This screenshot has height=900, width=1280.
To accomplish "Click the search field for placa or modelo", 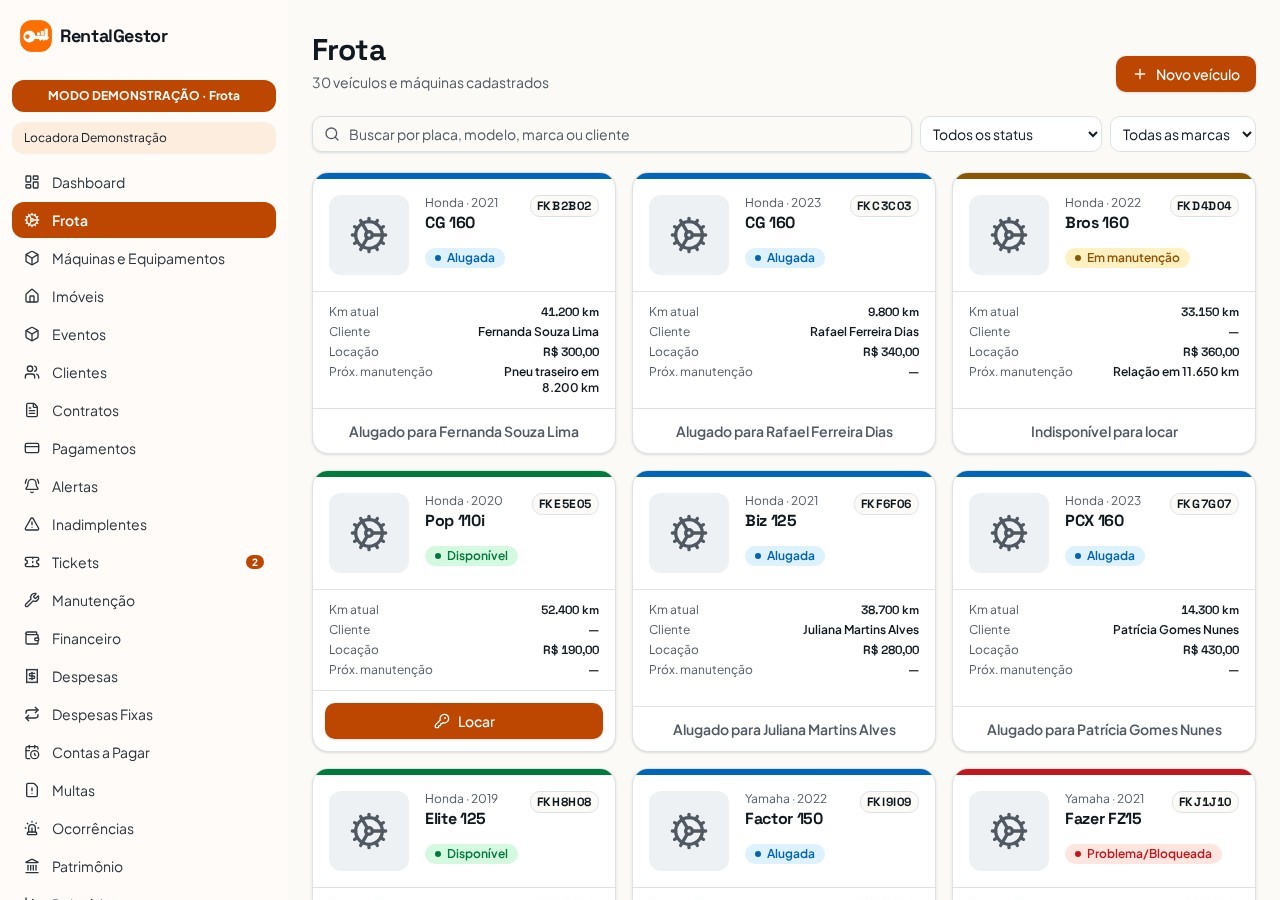I will pos(612,134).
